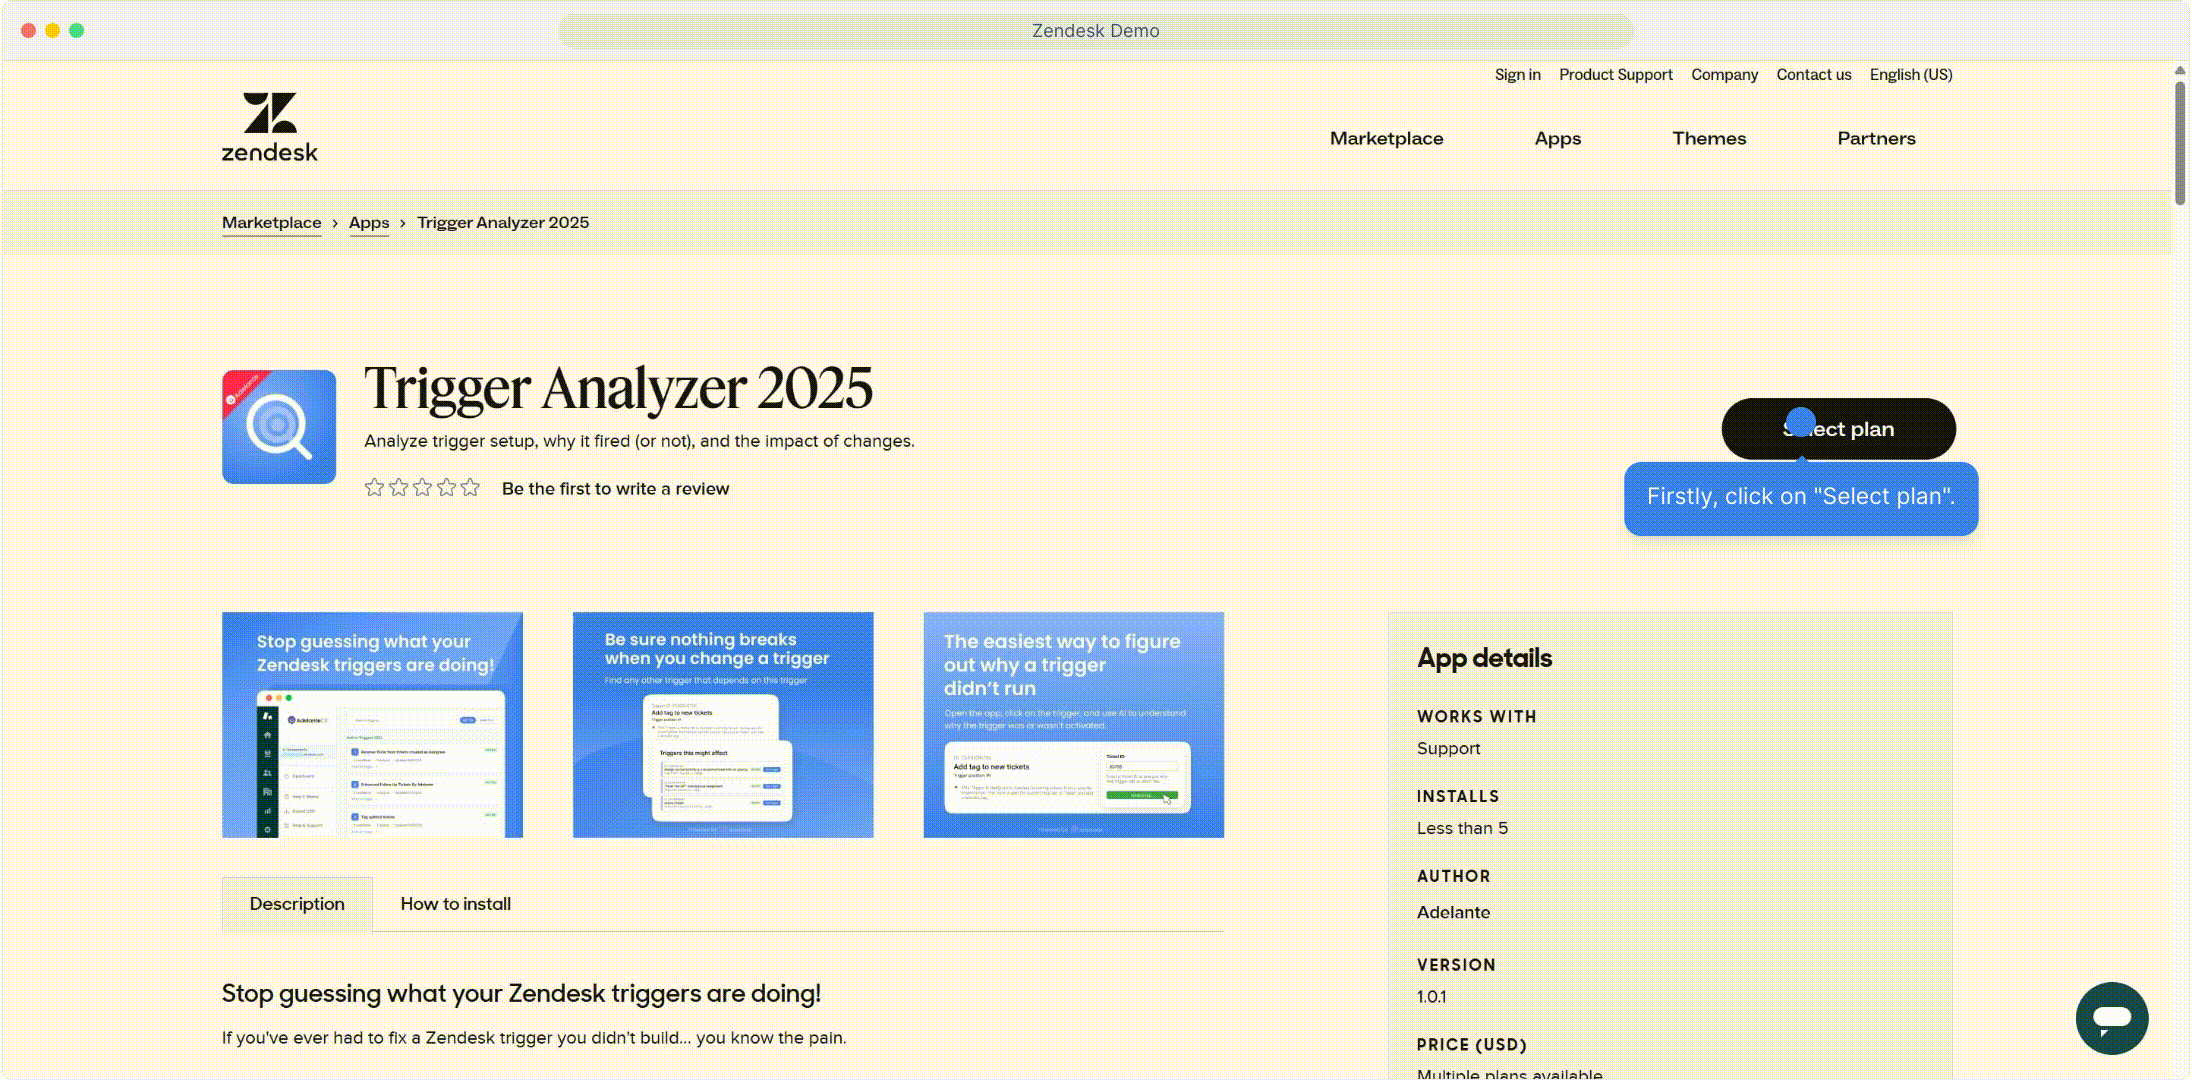Click the macOS green fullscreen button
This screenshot has width=2192, height=1080.
[x=77, y=31]
